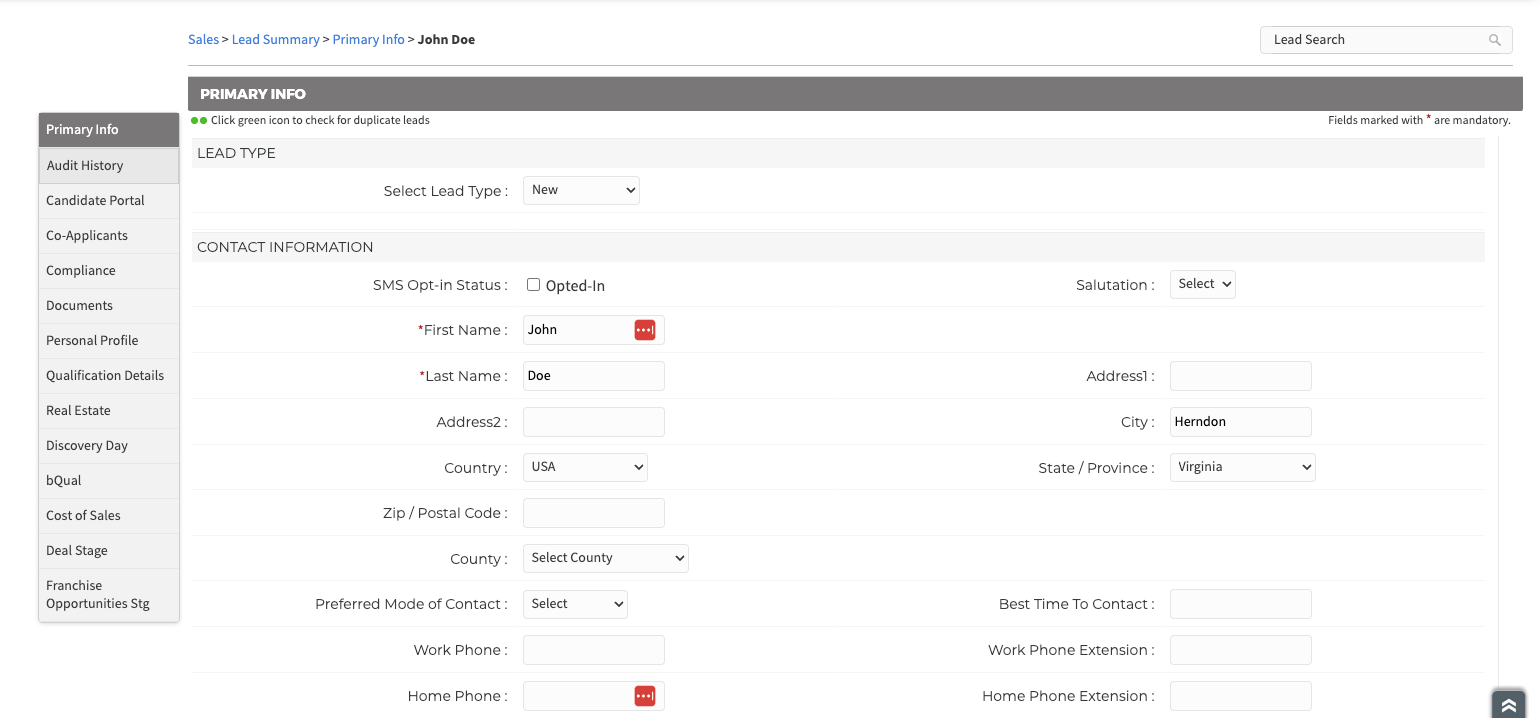Navigate to Lead Summary breadcrumb link

coord(275,40)
